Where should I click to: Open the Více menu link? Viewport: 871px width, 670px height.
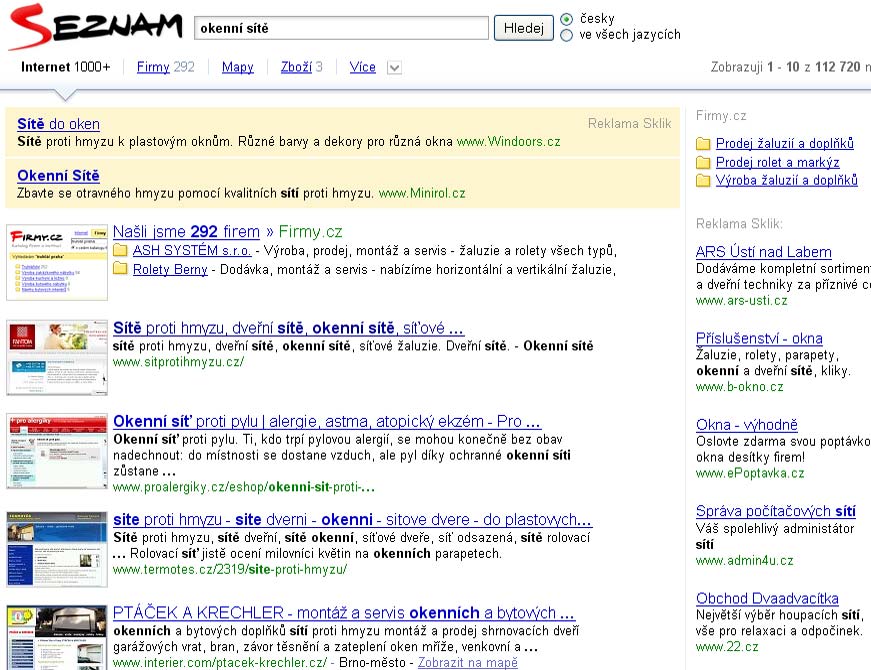[362, 67]
